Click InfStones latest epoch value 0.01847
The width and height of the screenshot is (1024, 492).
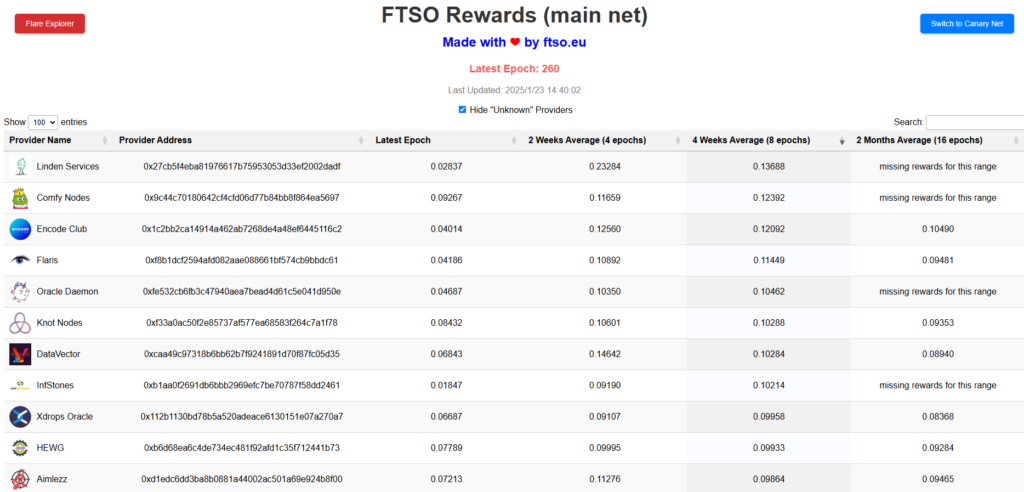coord(446,385)
